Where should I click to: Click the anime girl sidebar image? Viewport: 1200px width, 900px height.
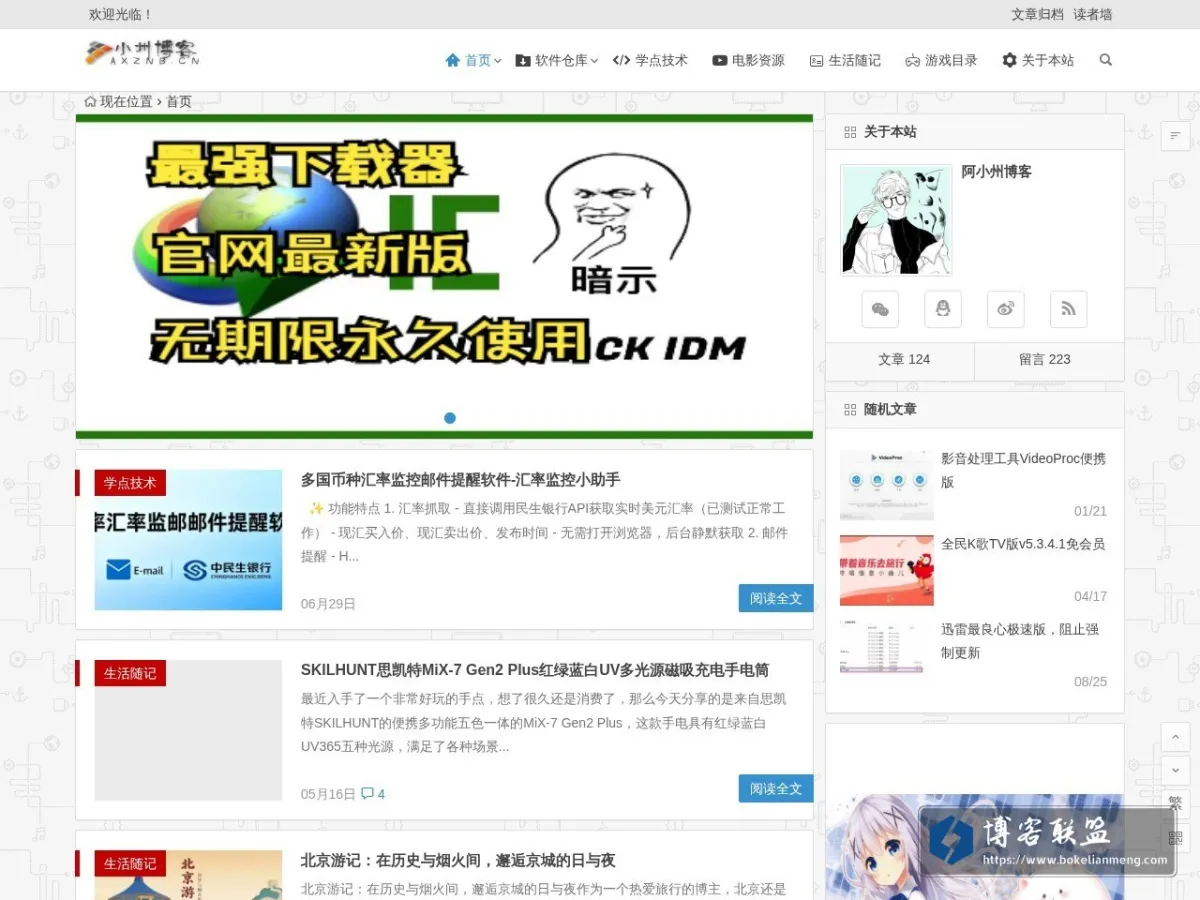pyautogui.click(x=975, y=845)
